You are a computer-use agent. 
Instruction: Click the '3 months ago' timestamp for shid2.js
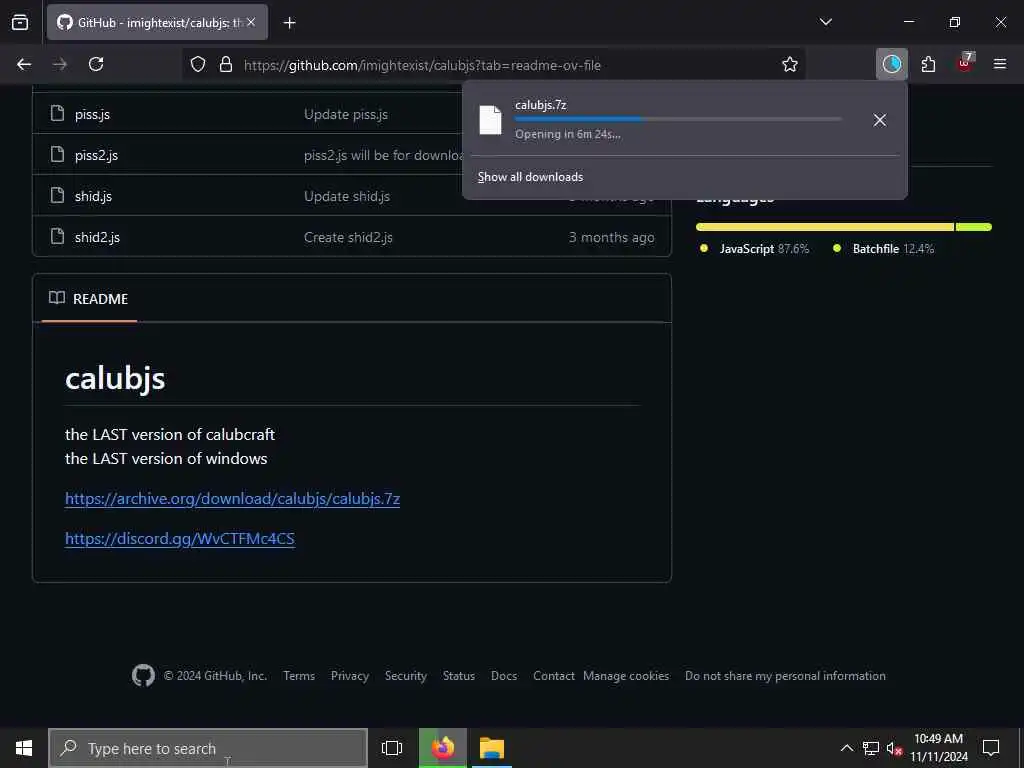tap(611, 237)
